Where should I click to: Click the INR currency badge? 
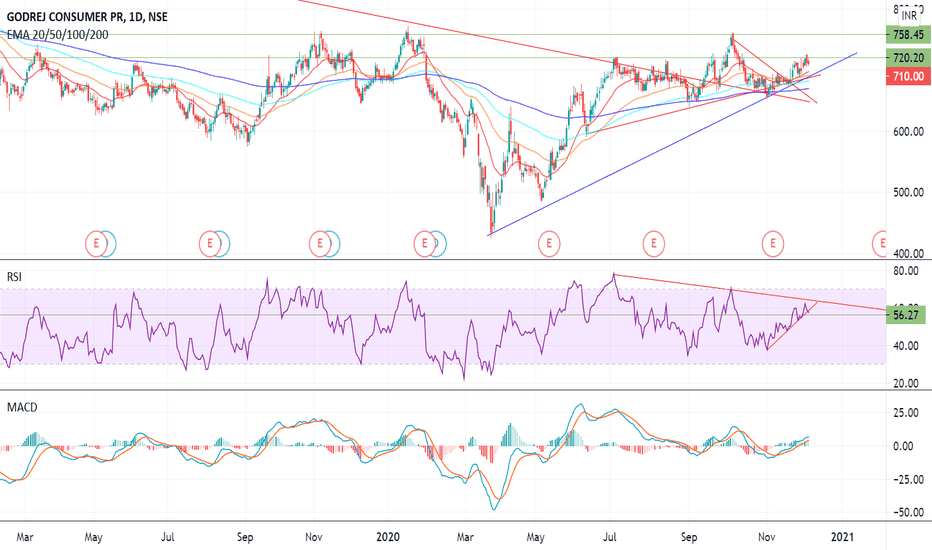pyautogui.click(x=909, y=15)
